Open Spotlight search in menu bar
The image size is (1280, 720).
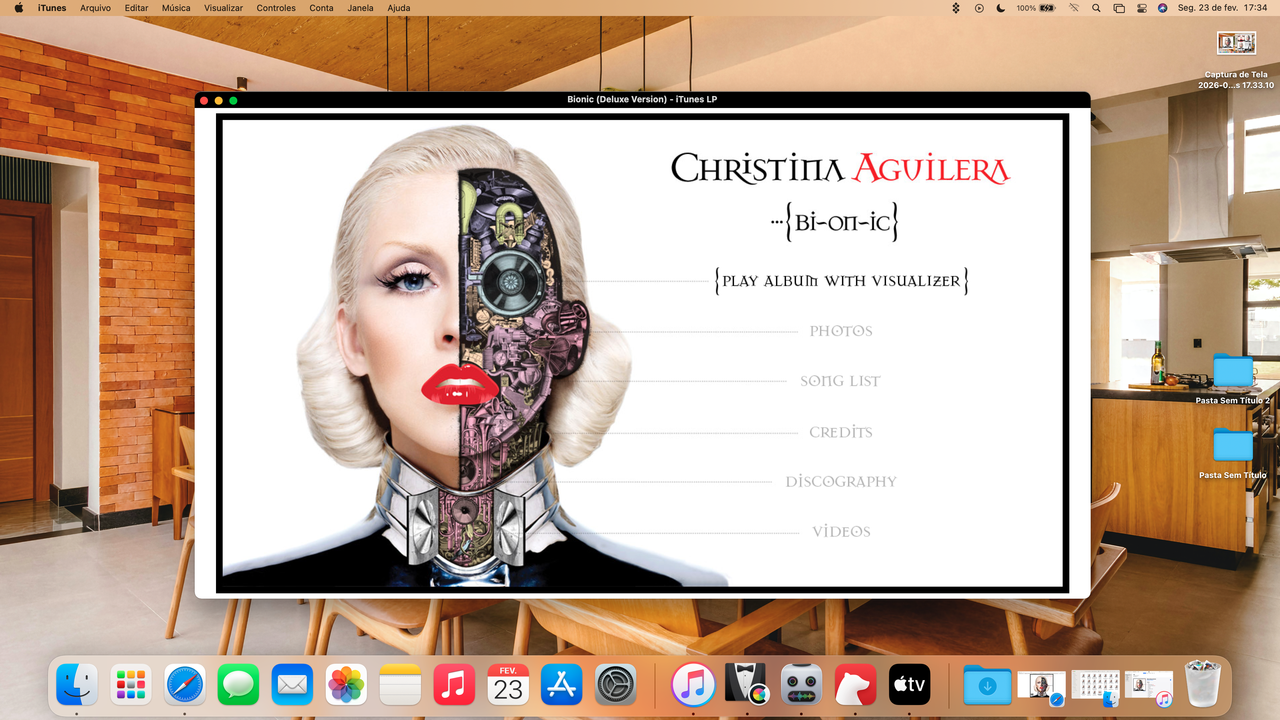tap(1096, 8)
